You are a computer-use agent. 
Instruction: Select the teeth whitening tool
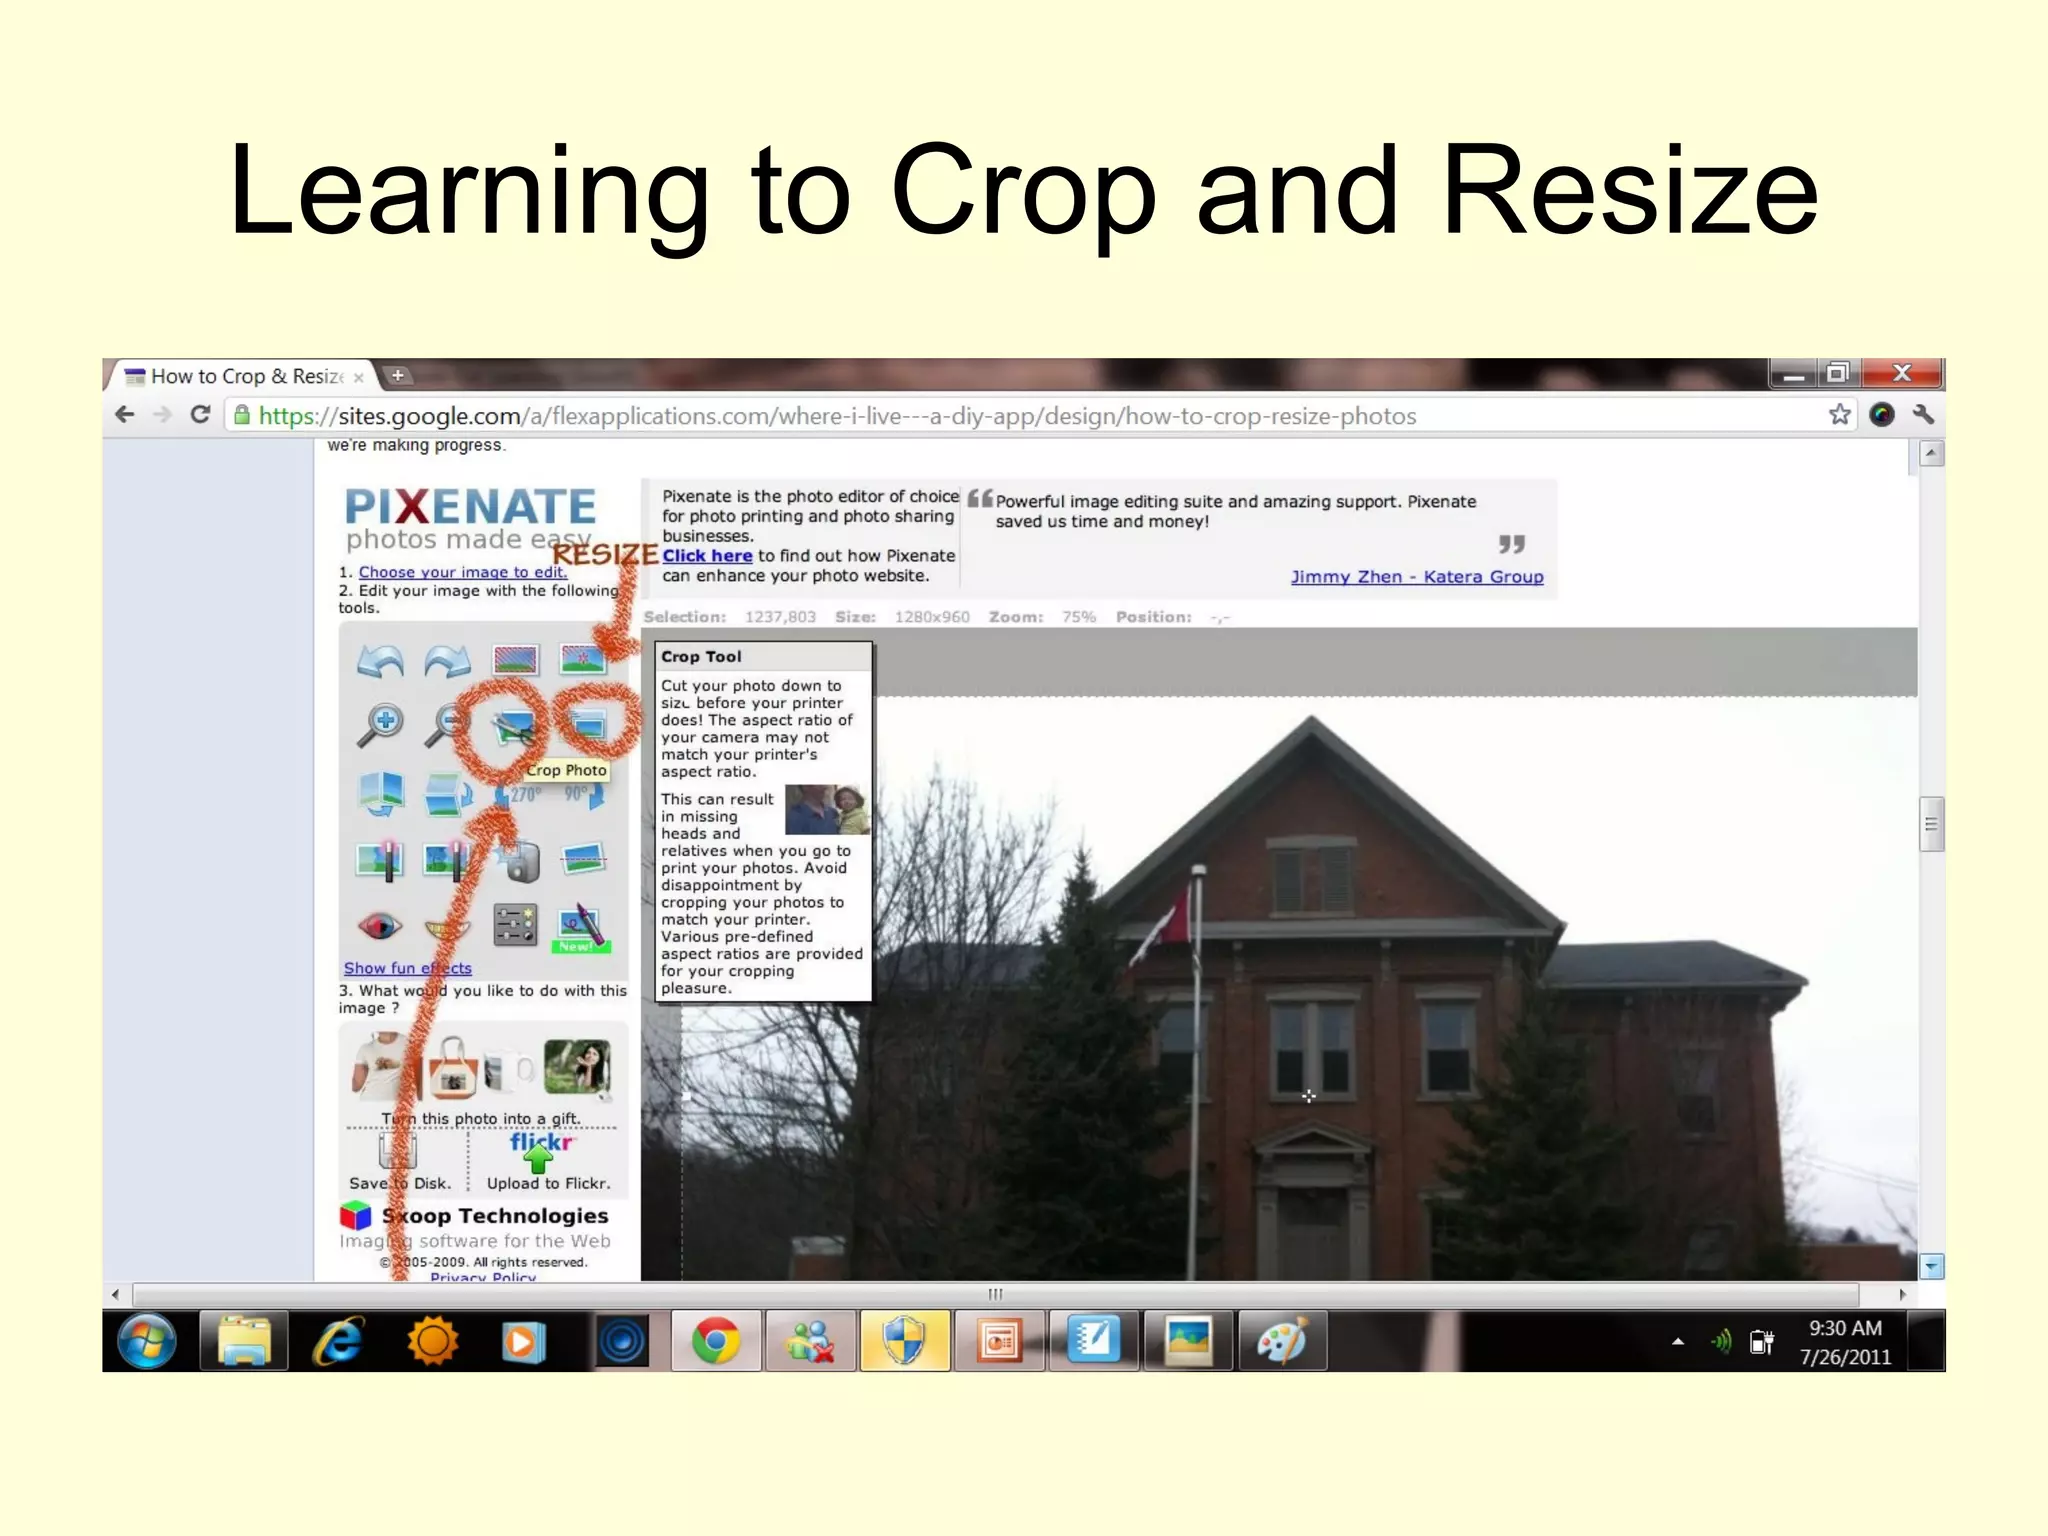tap(447, 928)
